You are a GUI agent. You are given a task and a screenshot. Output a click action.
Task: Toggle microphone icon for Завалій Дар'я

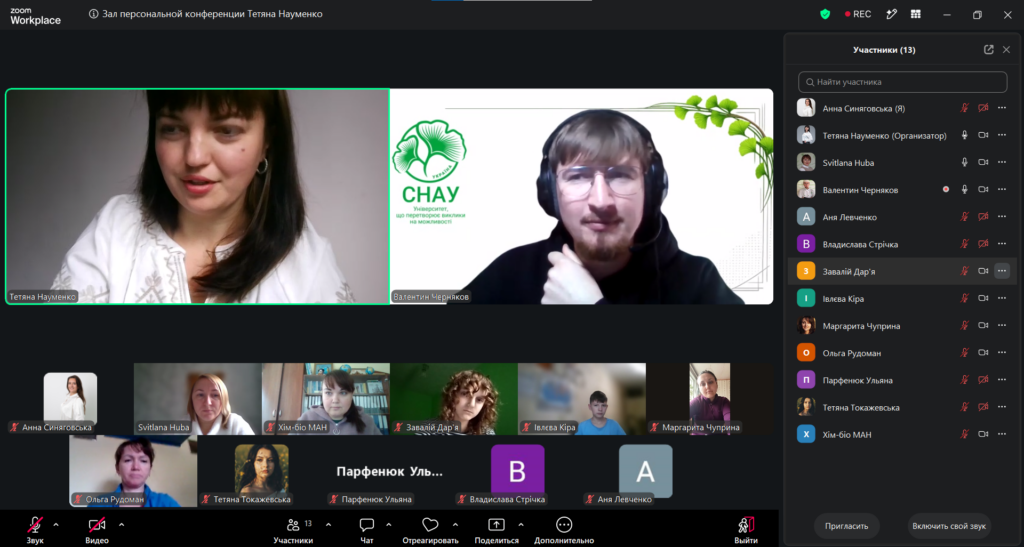click(965, 271)
